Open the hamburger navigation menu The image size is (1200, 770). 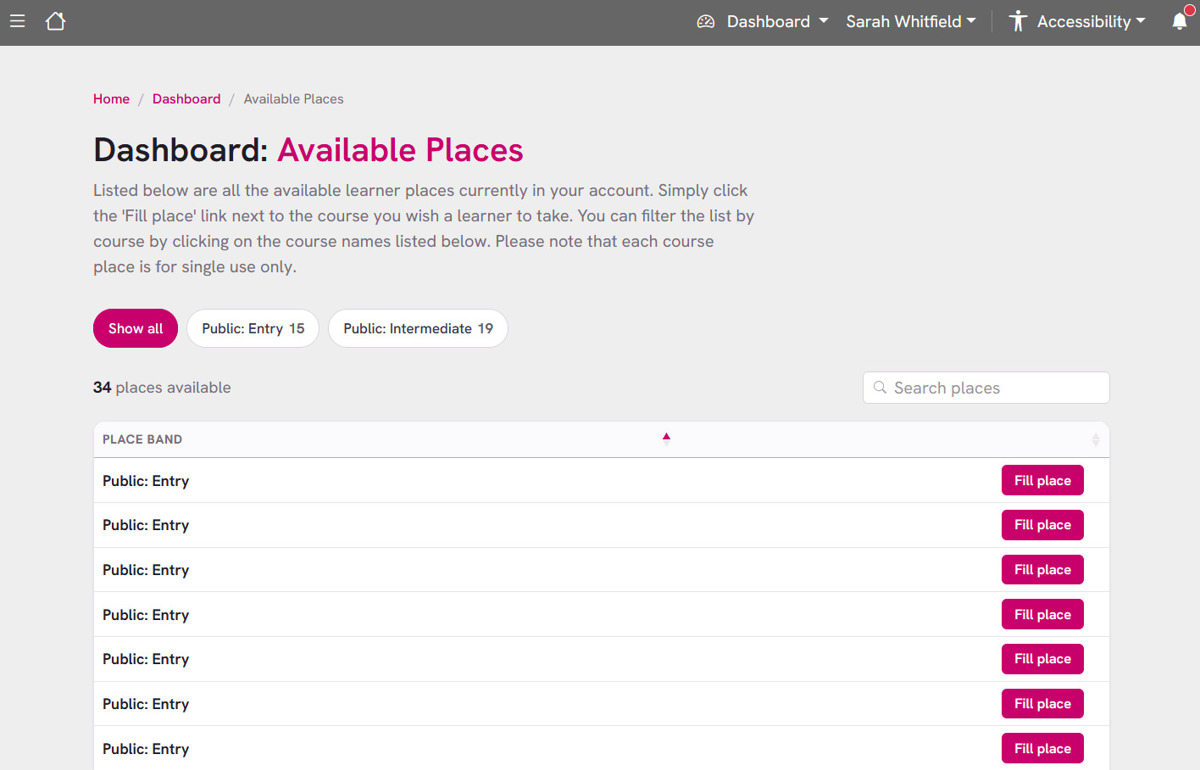tap(16, 21)
